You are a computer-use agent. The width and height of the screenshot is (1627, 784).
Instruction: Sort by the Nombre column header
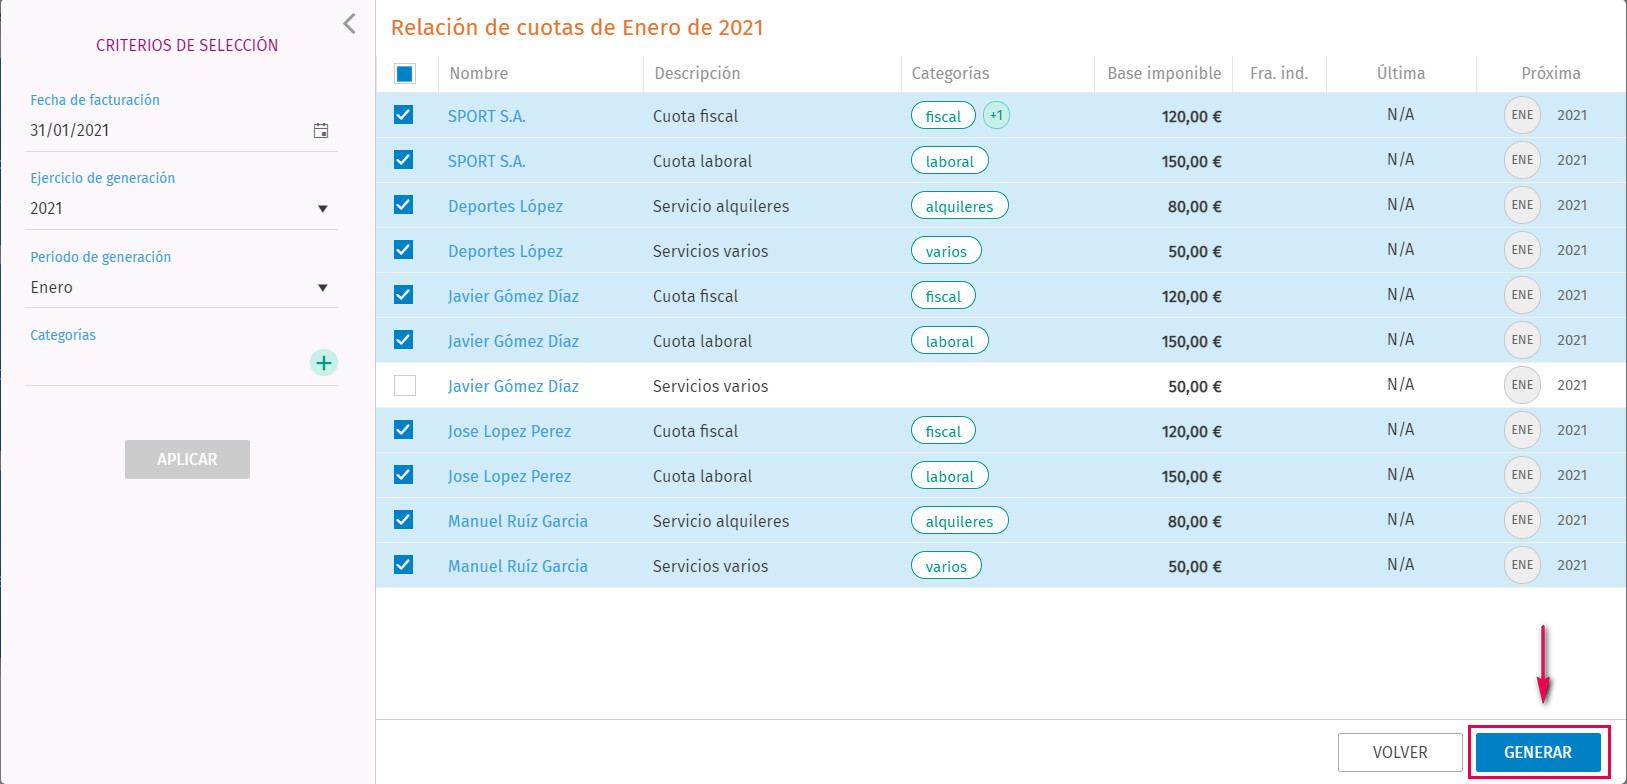479,73
